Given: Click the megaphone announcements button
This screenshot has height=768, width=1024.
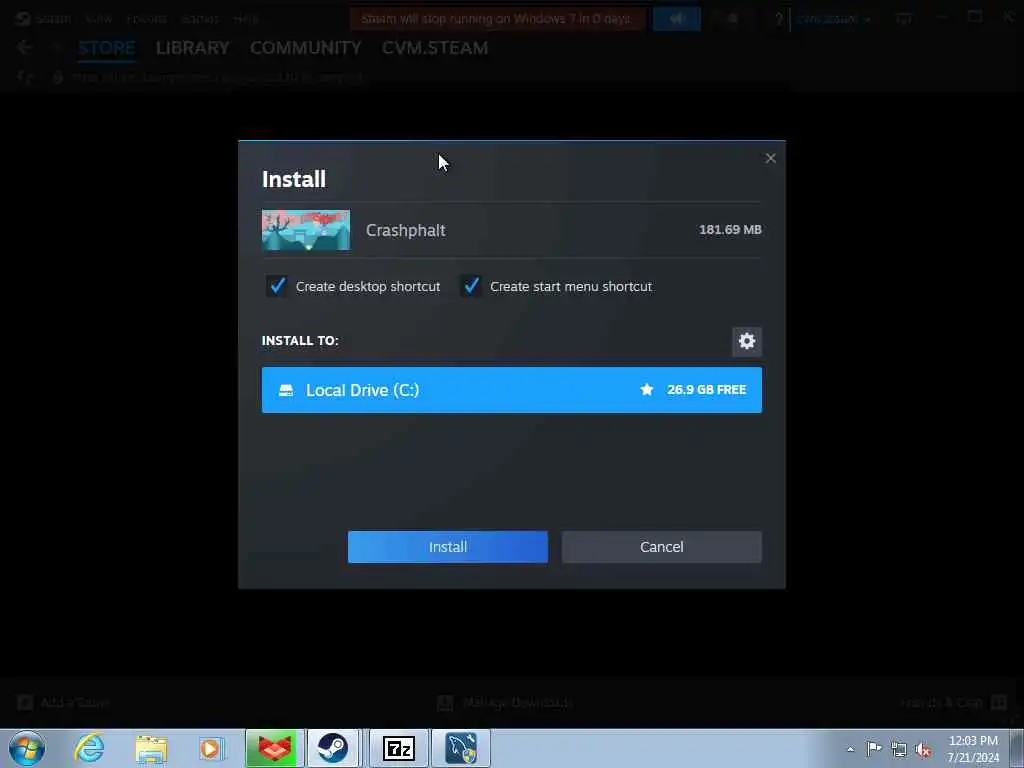Looking at the screenshot, I should (x=677, y=19).
